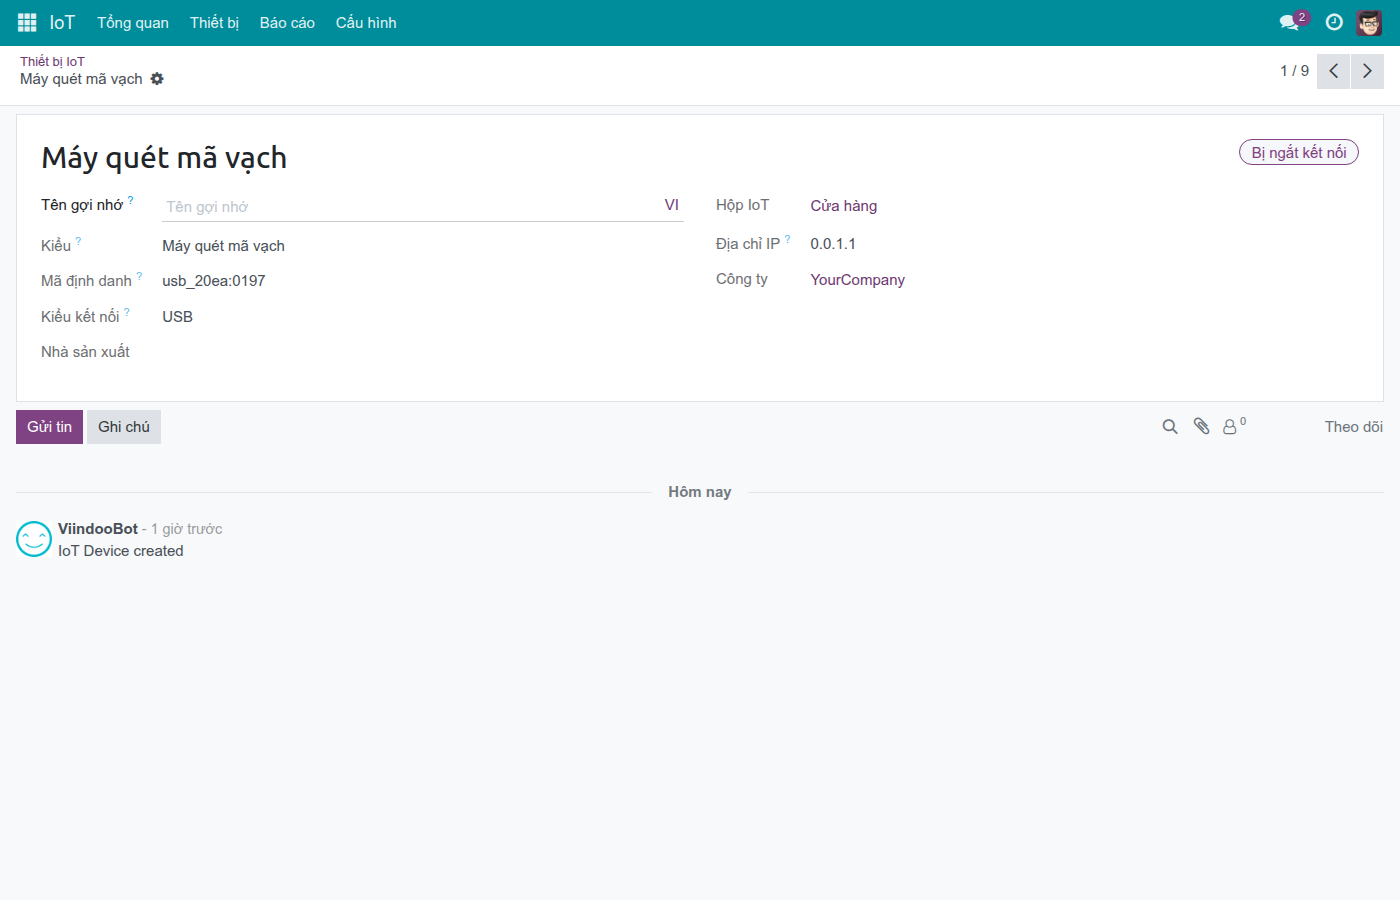Open the VI translation button
The height and width of the screenshot is (900, 1400).
(x=672, y=205)
